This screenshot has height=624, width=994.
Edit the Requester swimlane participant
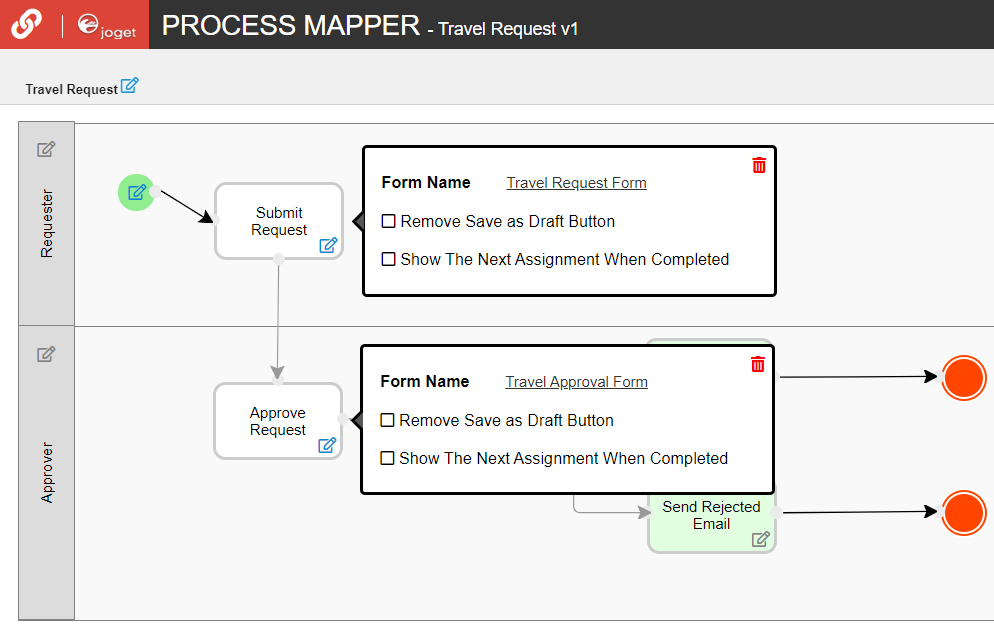46,150
